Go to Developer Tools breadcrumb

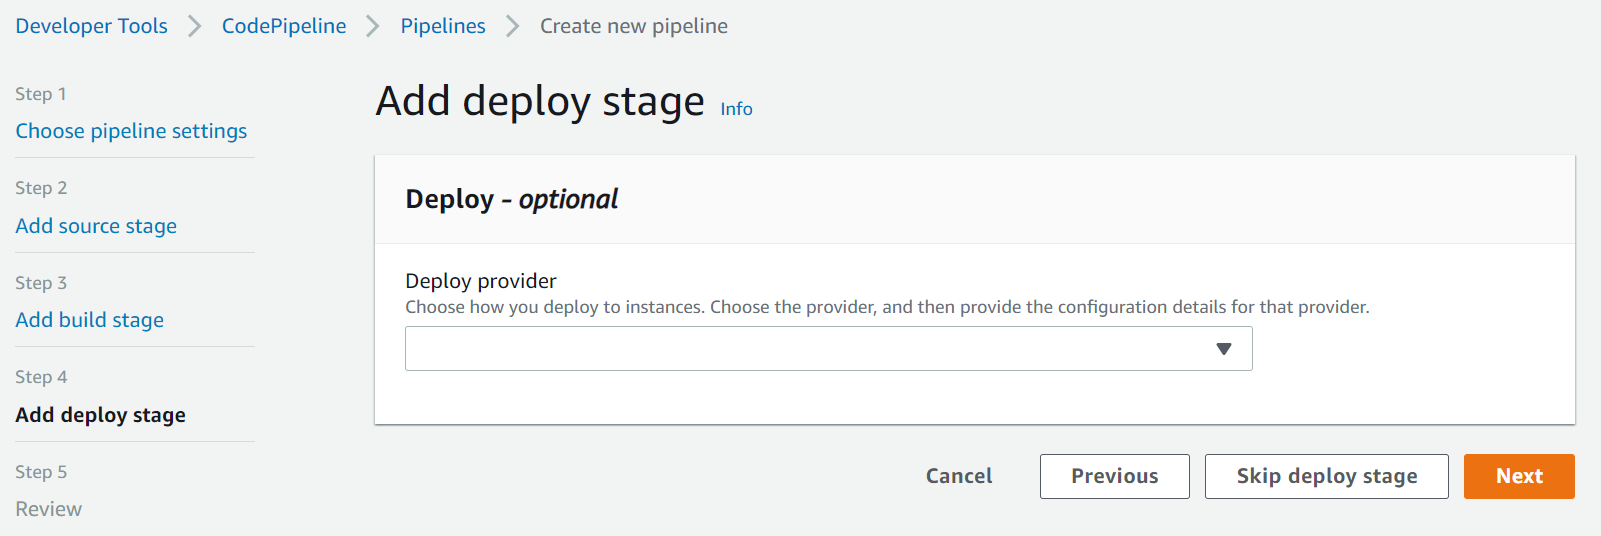91,26
